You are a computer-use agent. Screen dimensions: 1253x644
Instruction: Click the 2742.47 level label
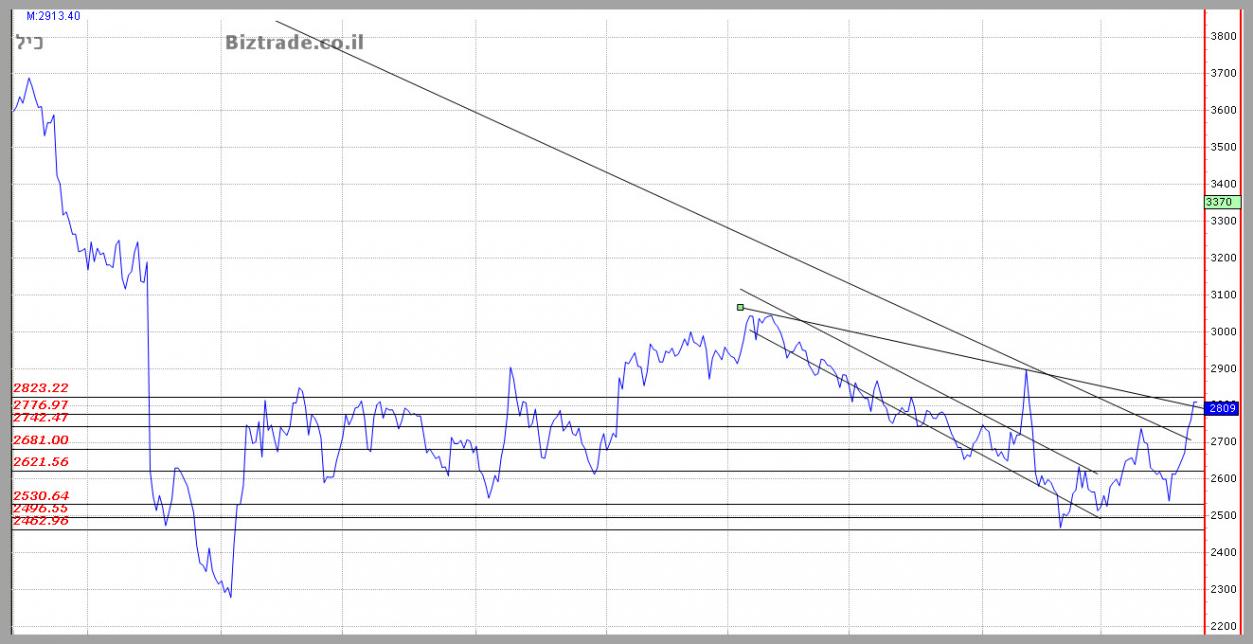(40, 417)
